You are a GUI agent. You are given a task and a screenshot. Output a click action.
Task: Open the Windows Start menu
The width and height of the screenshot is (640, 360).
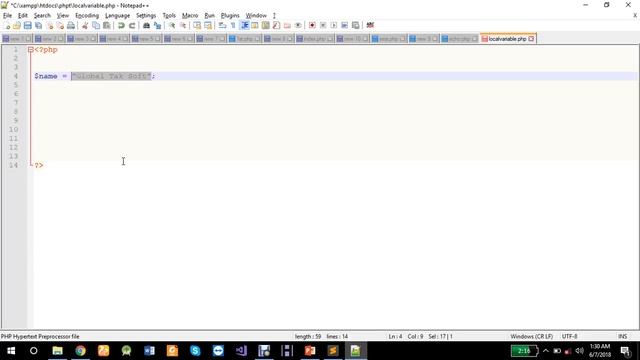(x=11, y=351)
